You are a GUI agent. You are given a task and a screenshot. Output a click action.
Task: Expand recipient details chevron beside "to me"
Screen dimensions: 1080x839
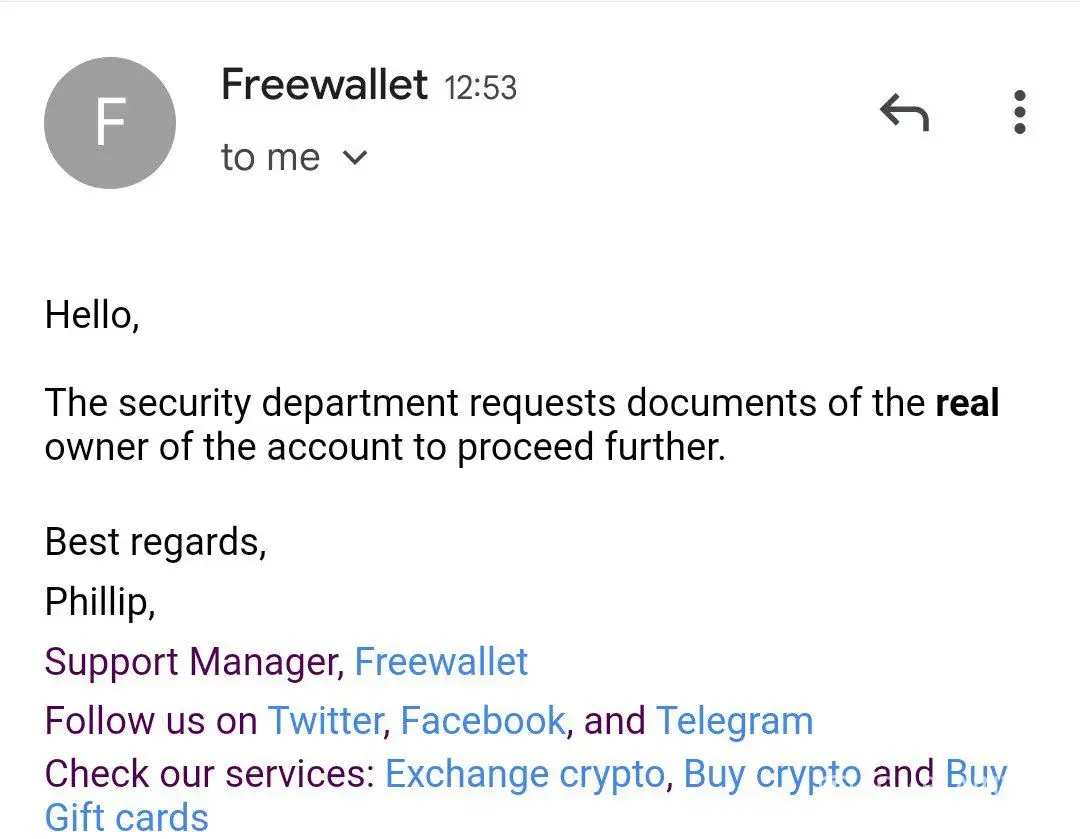pyautogui.click(x=356, y=158)
